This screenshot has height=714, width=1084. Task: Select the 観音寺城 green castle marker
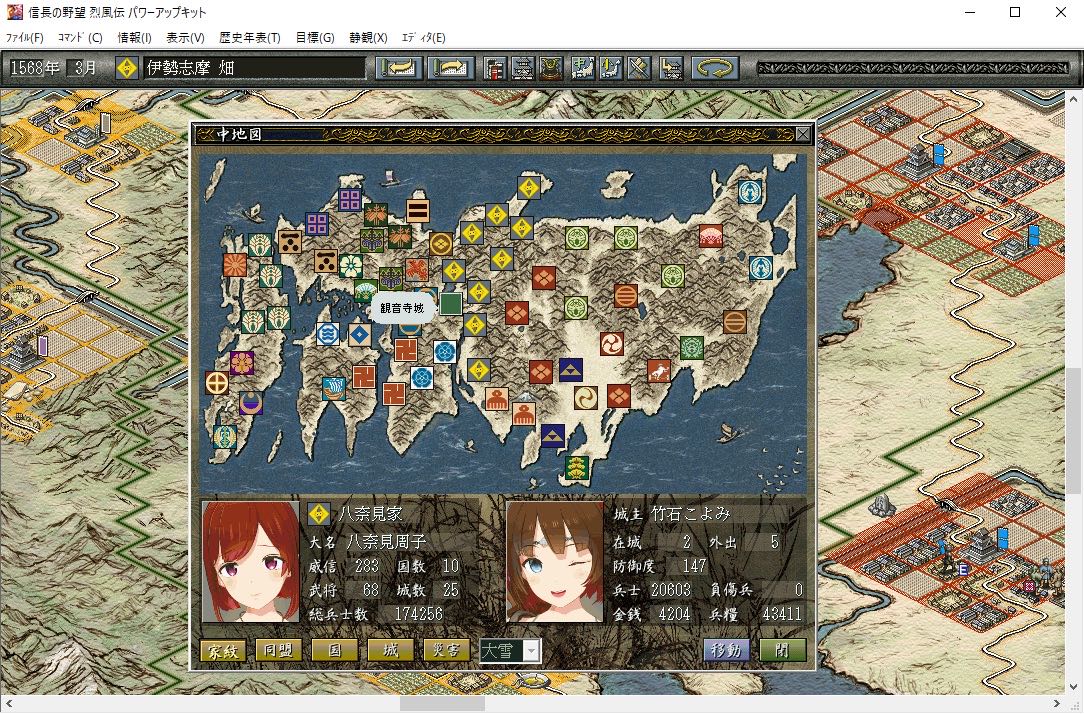(451, 303)
